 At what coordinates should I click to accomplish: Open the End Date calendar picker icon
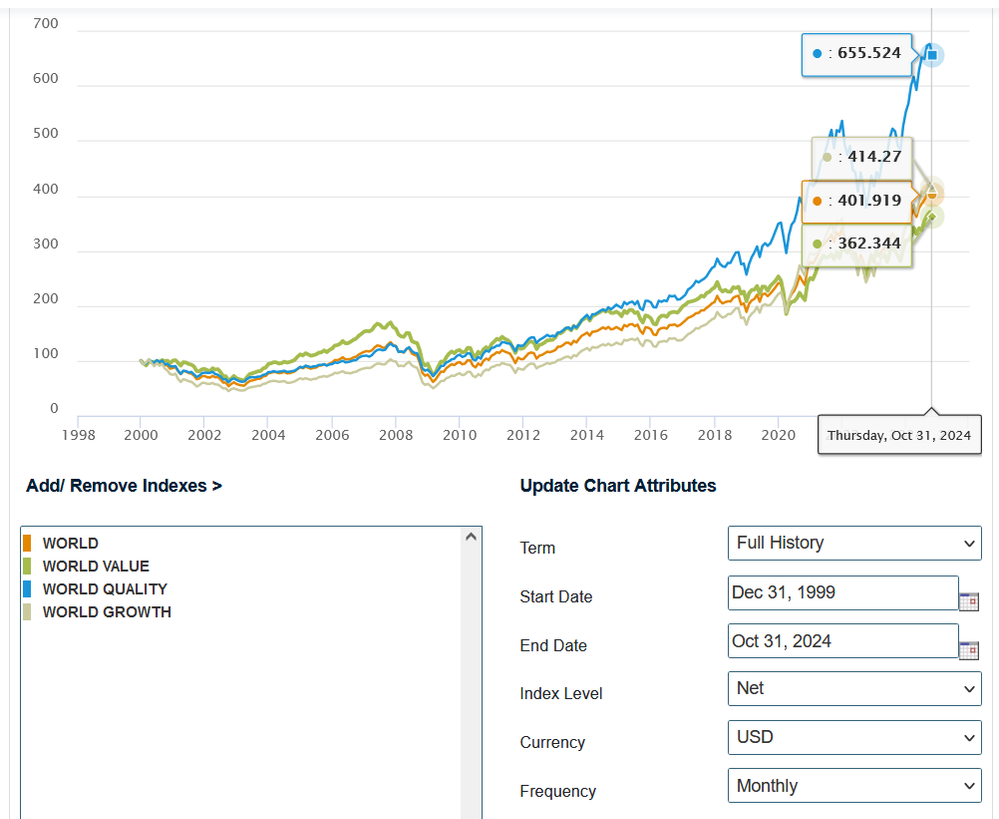(968, 650)
